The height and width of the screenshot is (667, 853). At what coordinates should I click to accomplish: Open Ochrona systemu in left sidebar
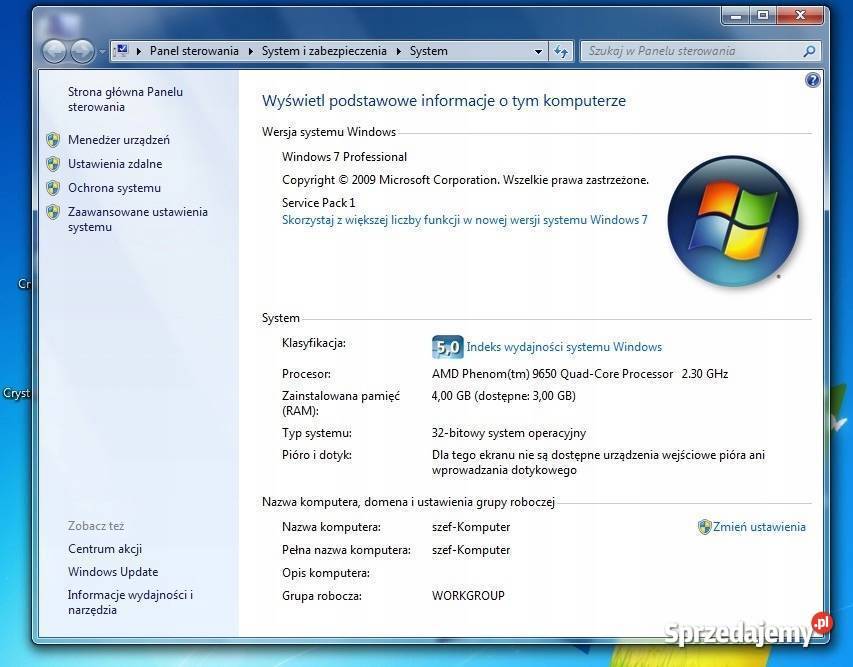114,188
